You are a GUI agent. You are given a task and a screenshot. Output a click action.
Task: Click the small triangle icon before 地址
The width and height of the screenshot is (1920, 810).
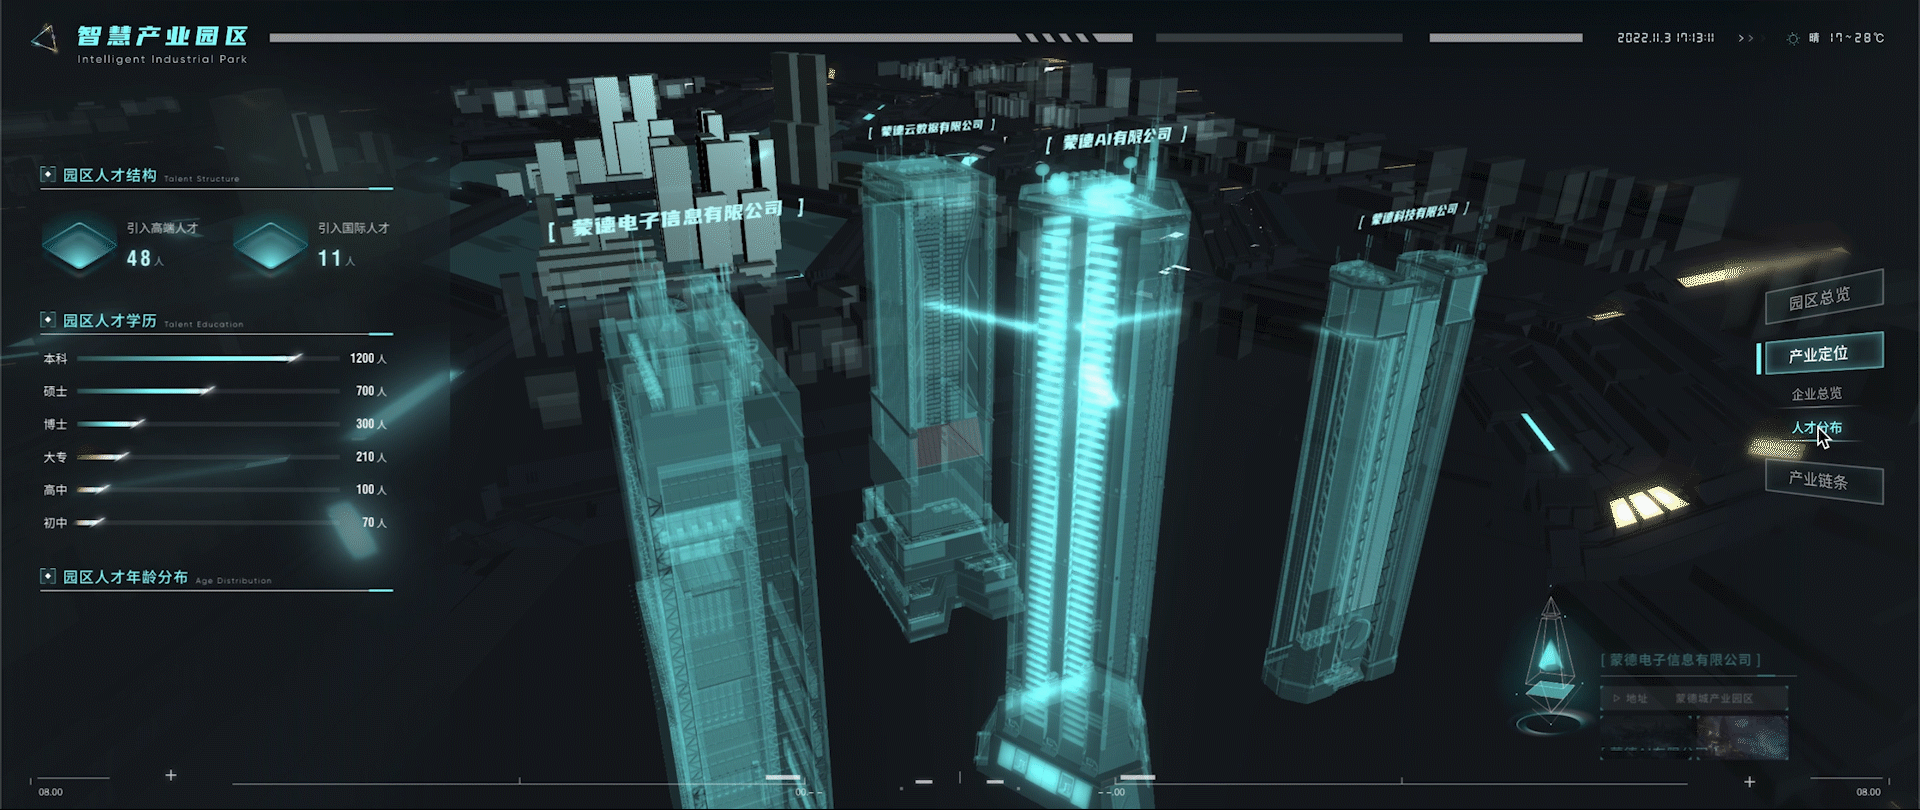[x=1616, y=698]
